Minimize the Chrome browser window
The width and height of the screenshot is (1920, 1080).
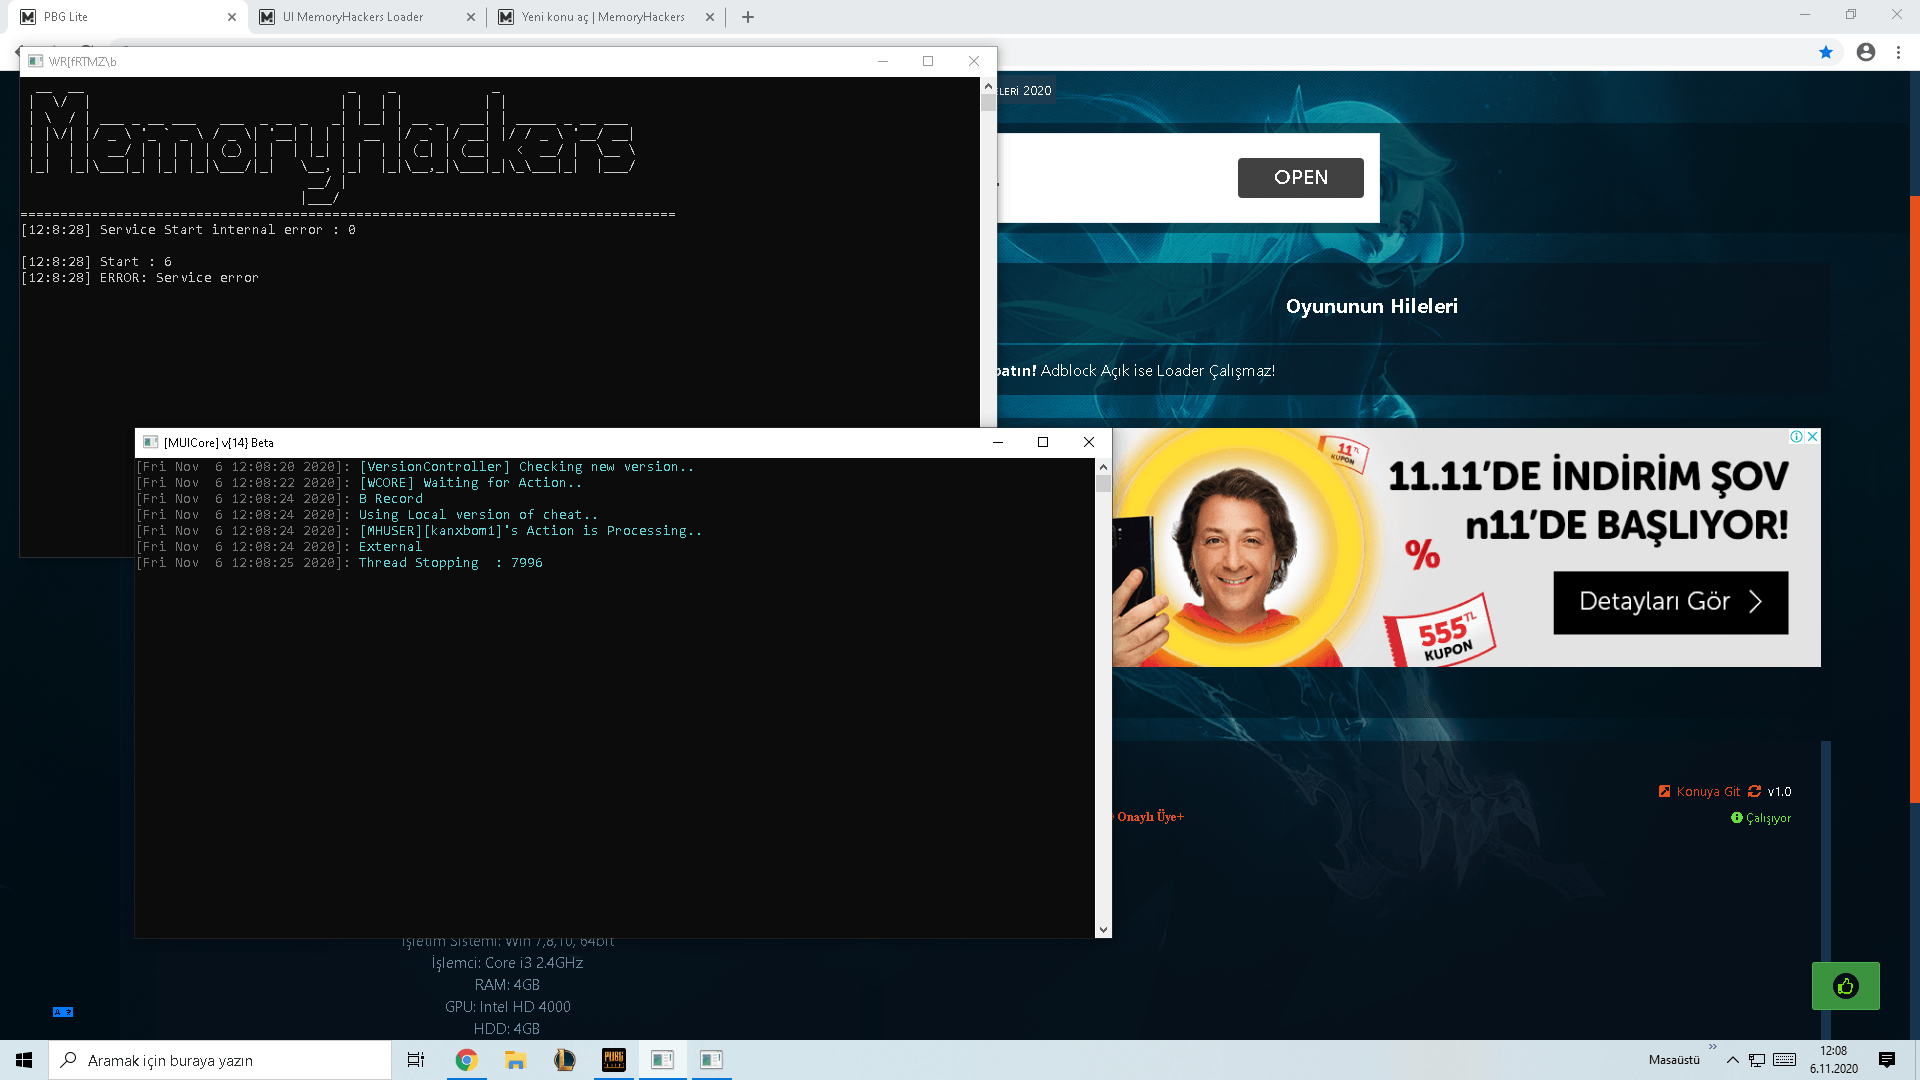1805,14
